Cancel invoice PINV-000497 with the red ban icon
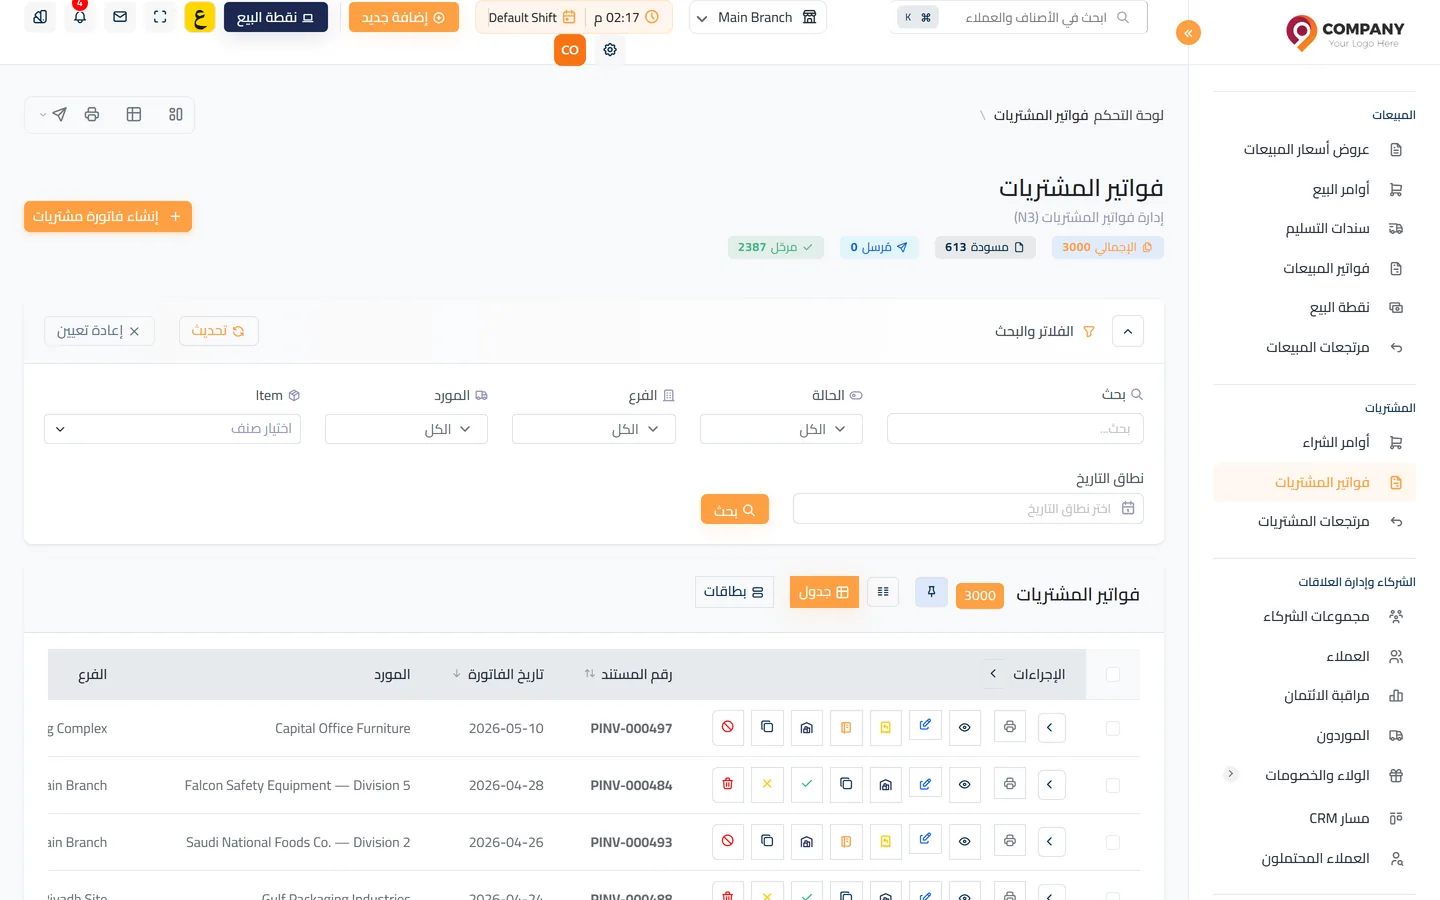 728,728
